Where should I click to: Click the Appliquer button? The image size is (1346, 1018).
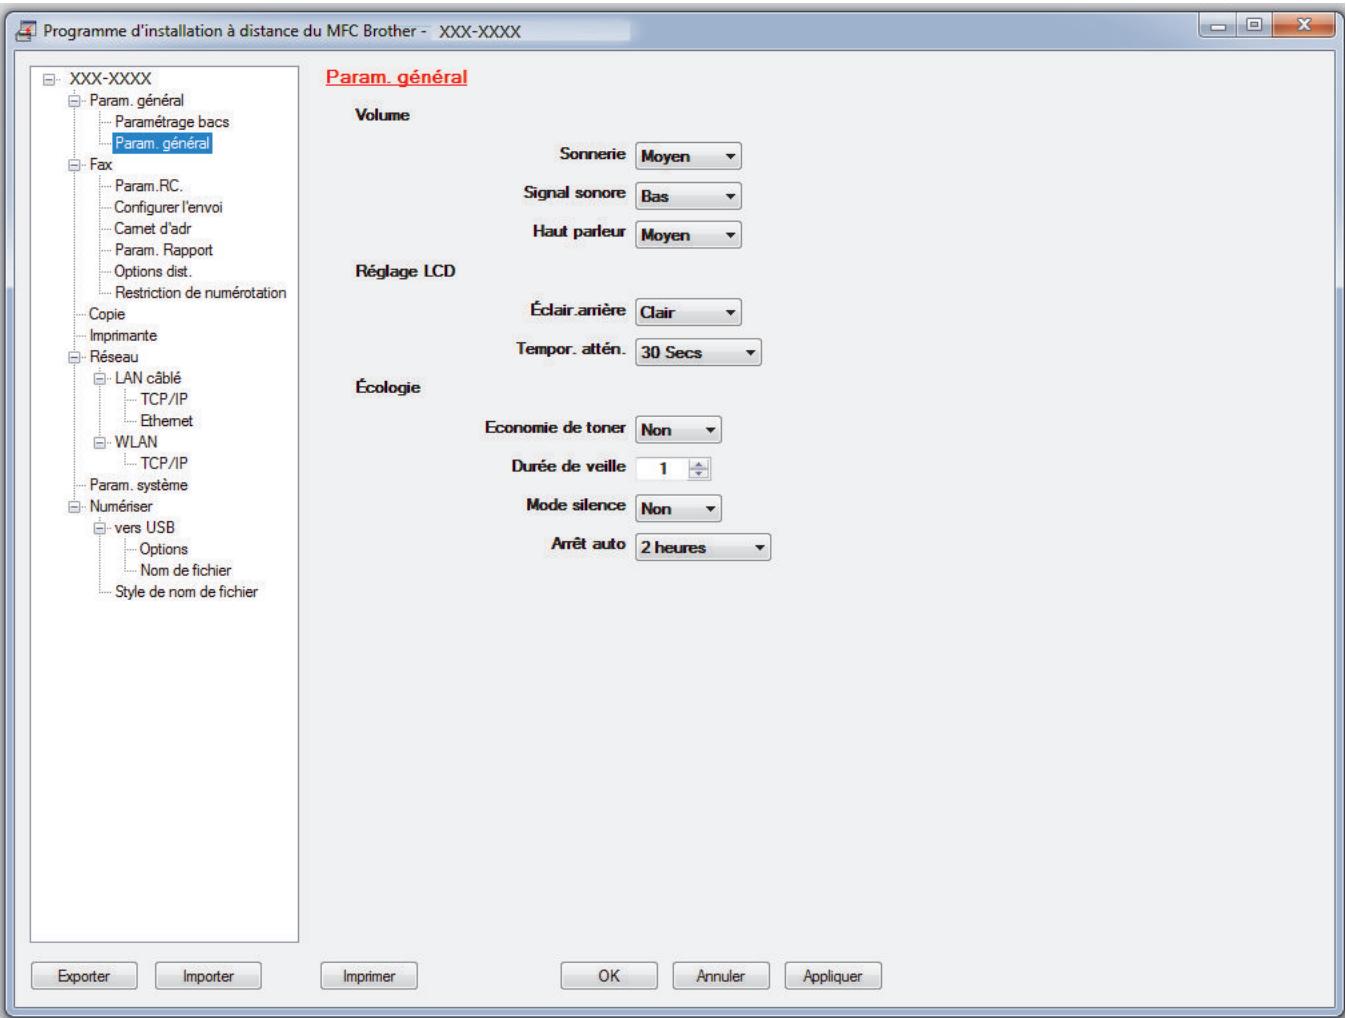[x=833, y=976]
